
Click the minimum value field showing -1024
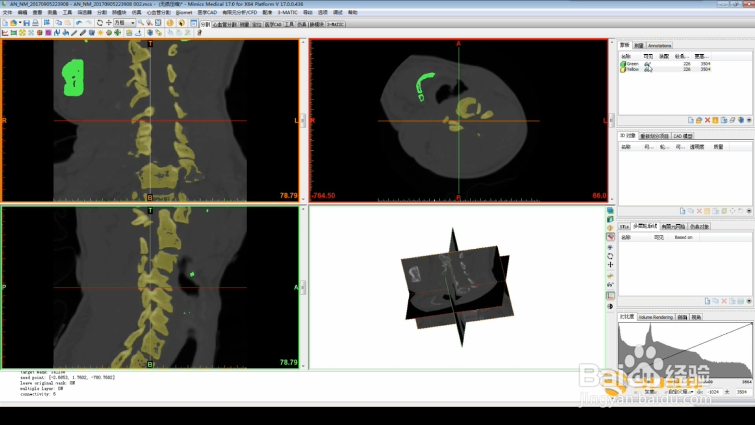point(714,392)
